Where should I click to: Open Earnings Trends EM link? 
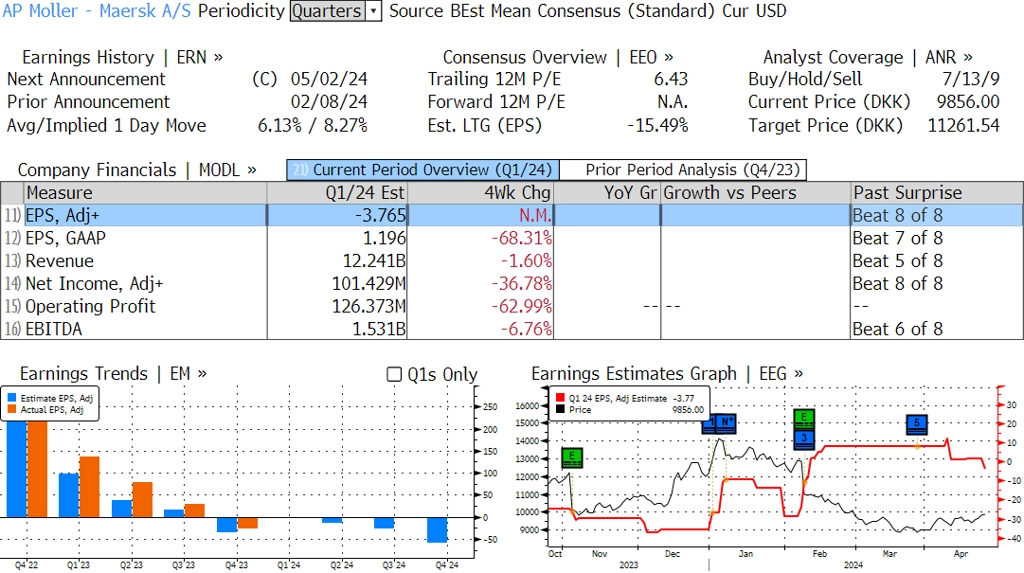(x=113, y=374)
